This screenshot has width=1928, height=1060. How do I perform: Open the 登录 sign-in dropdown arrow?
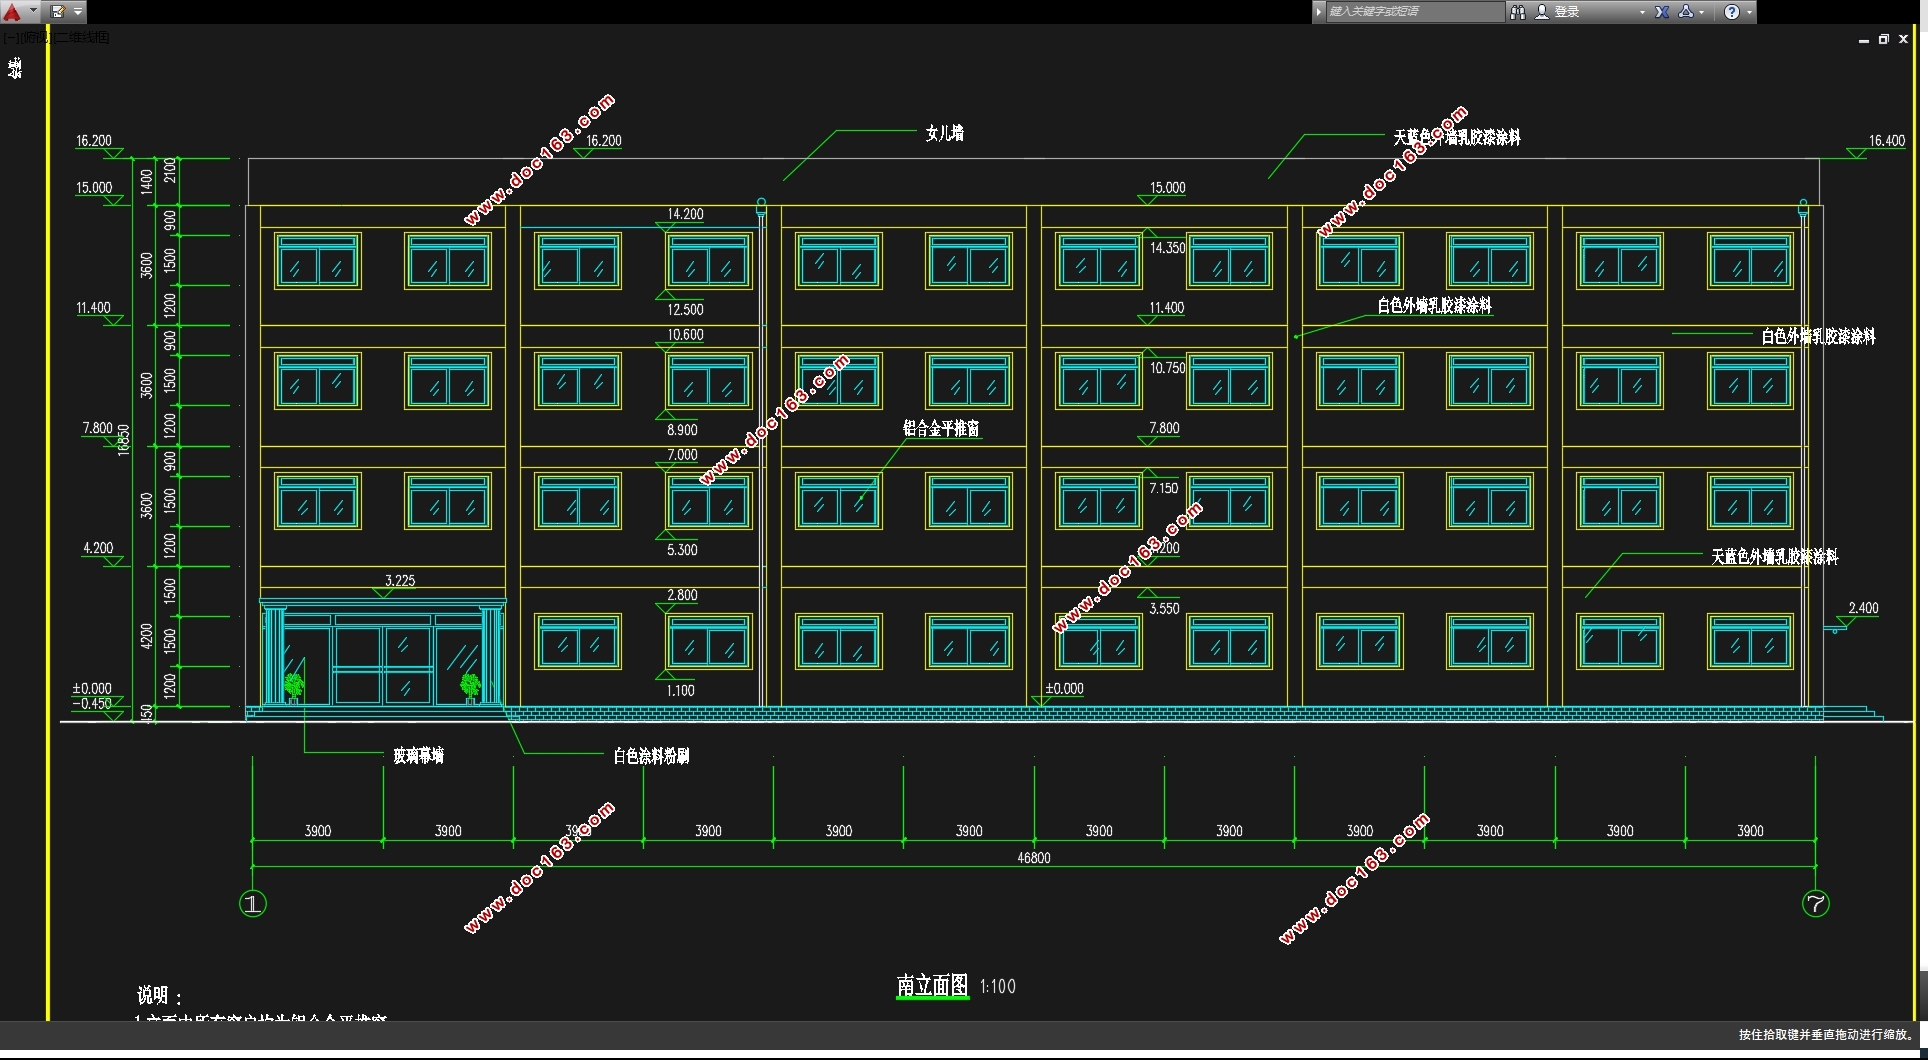click(x=1642, y=12)
